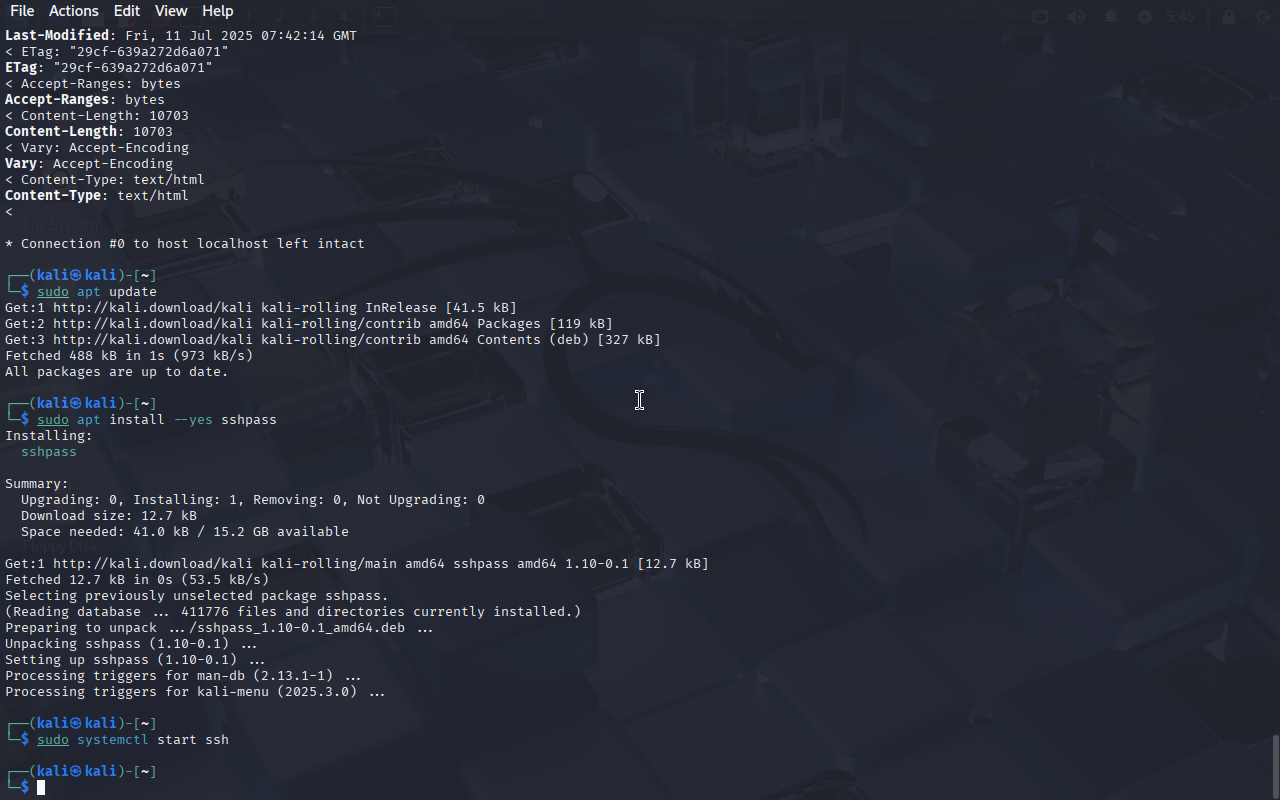Click the network connection icon in panel
Screen dimensions: 1280x800
pyautogui.click(x=1041, y=17)
